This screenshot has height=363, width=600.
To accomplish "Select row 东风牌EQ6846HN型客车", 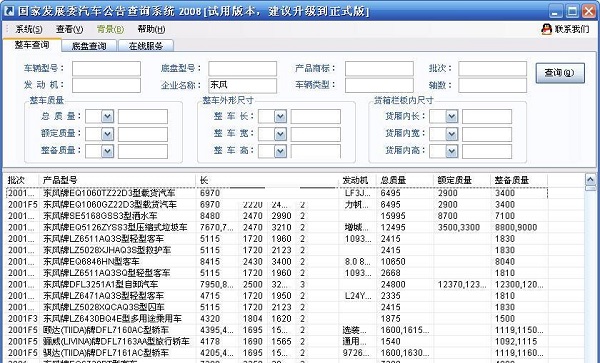I will [x=277, y=262].
